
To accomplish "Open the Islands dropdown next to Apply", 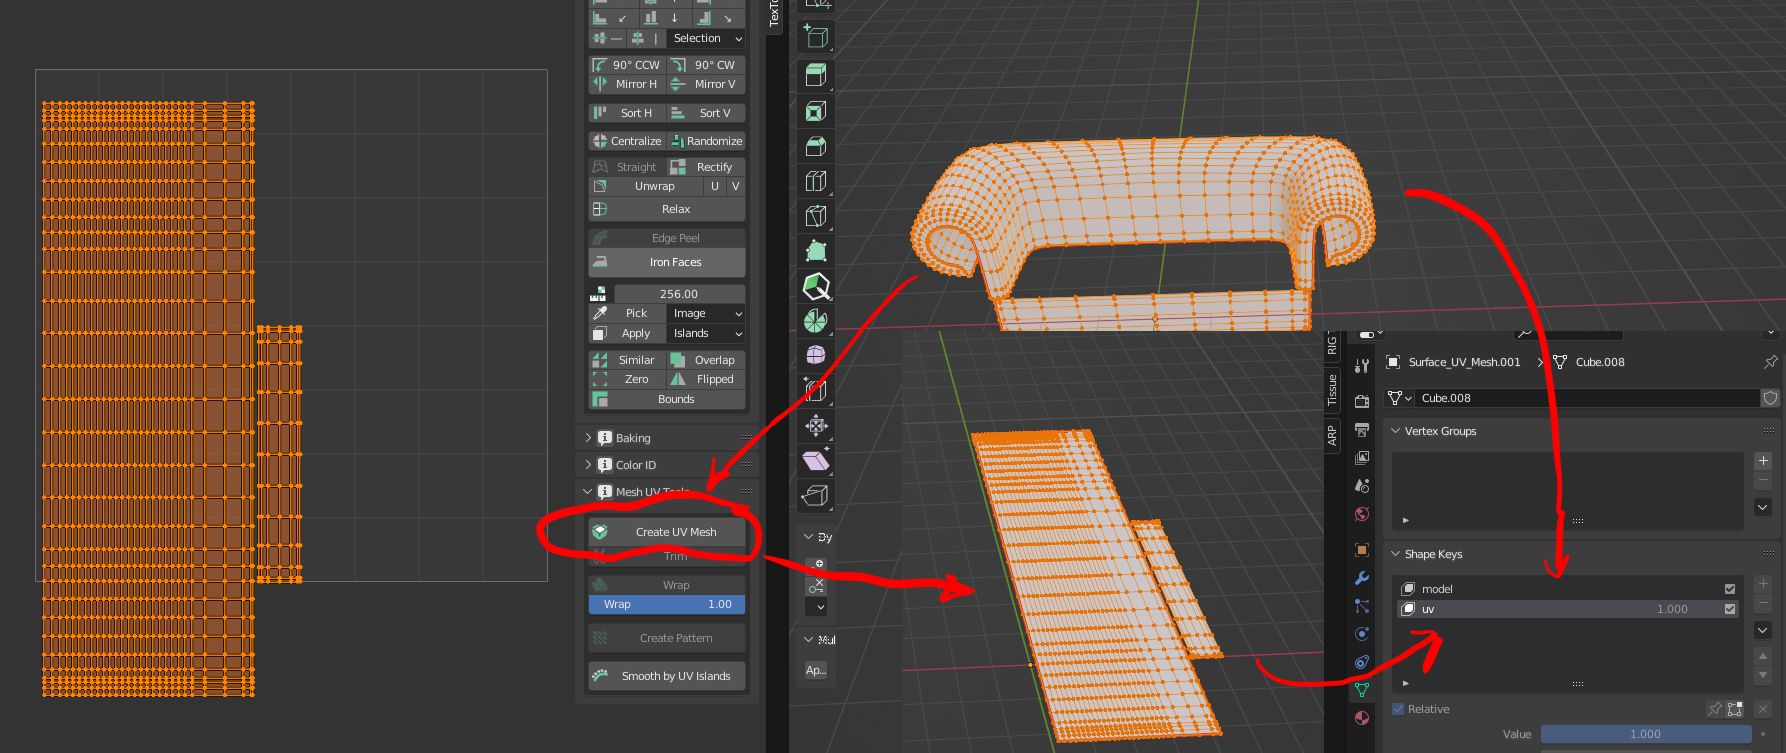I will [x=706, y=333].
